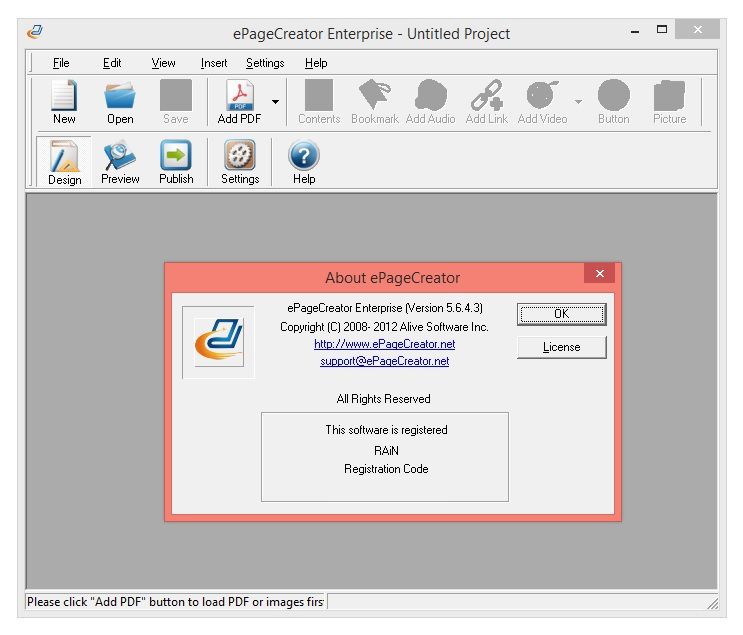This screenshot has width=743, height=635.
Task: Click the Picture toolbar icon
Action: [670, 102]
